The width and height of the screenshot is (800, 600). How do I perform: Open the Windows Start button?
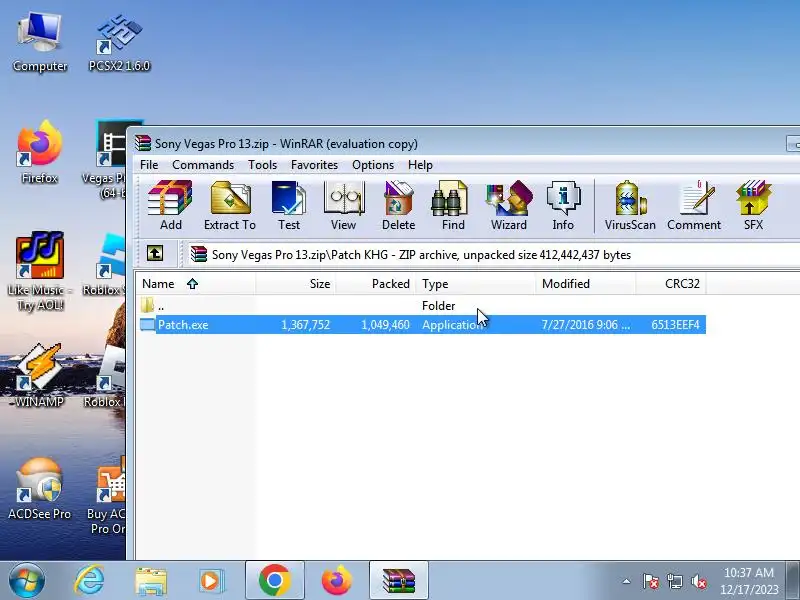click(x=27, y=580)
